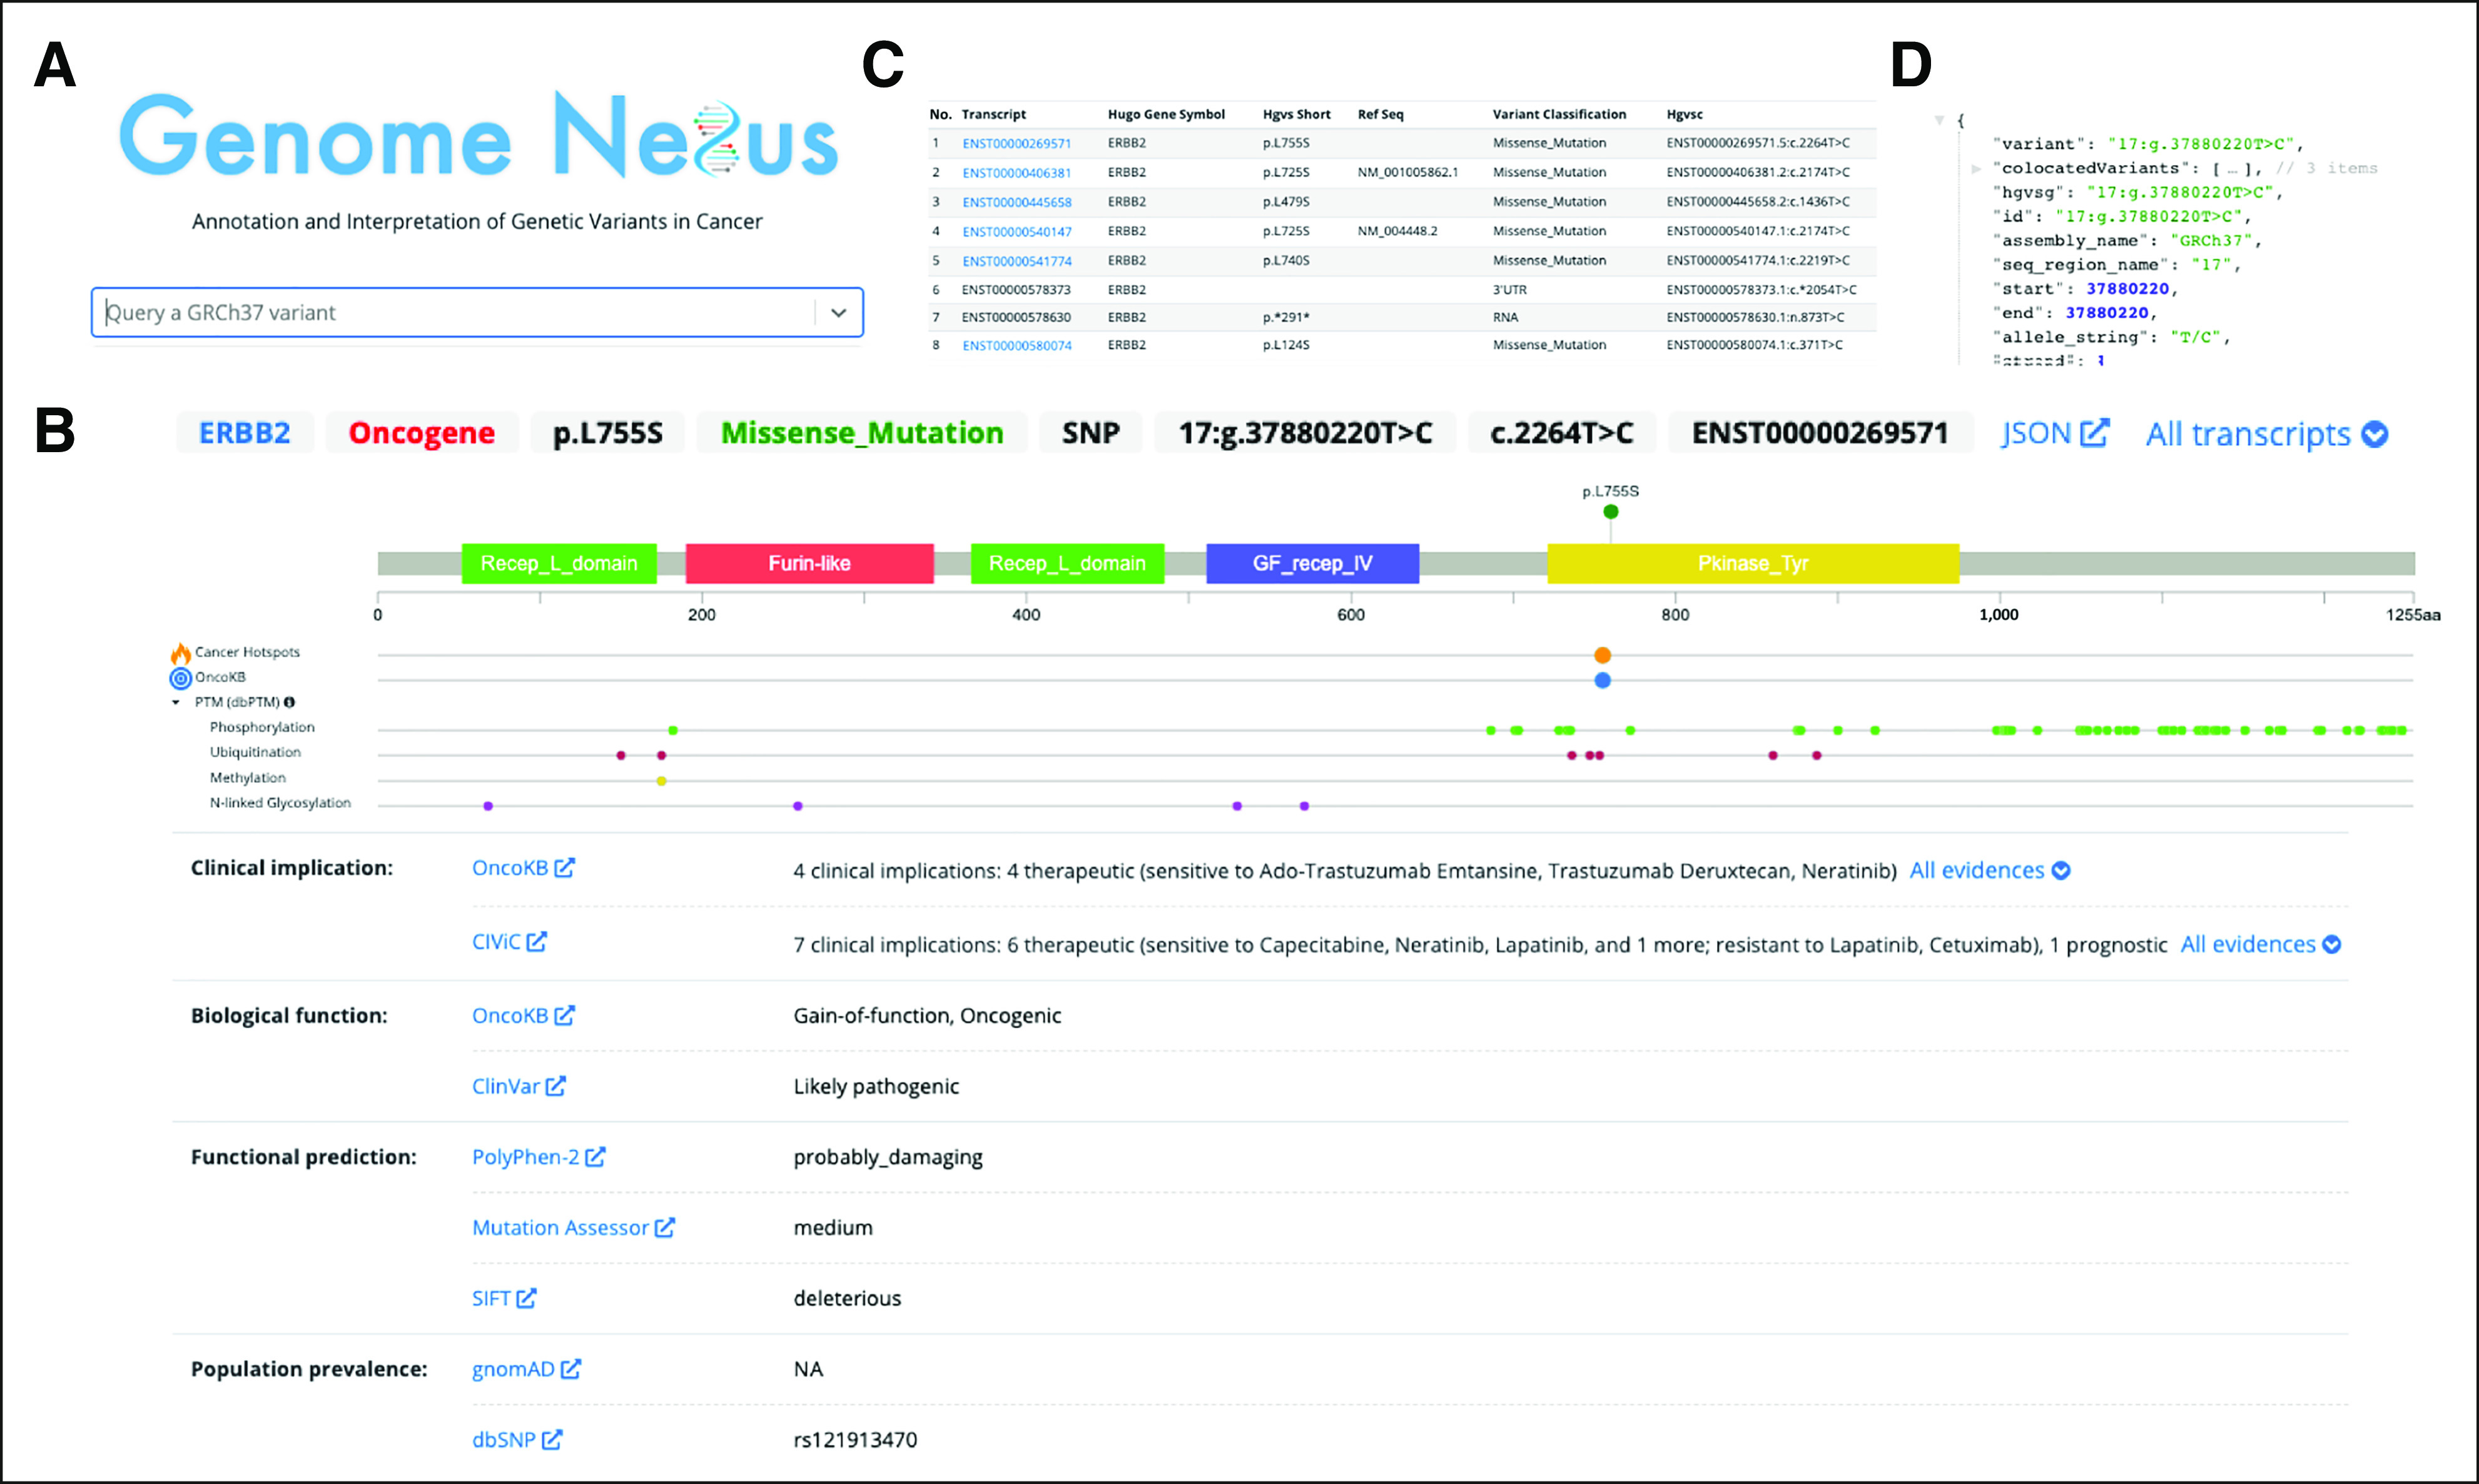Click external-link icon beside dbSNP
2479x1484 pixels.
[x=552, y=1439]
